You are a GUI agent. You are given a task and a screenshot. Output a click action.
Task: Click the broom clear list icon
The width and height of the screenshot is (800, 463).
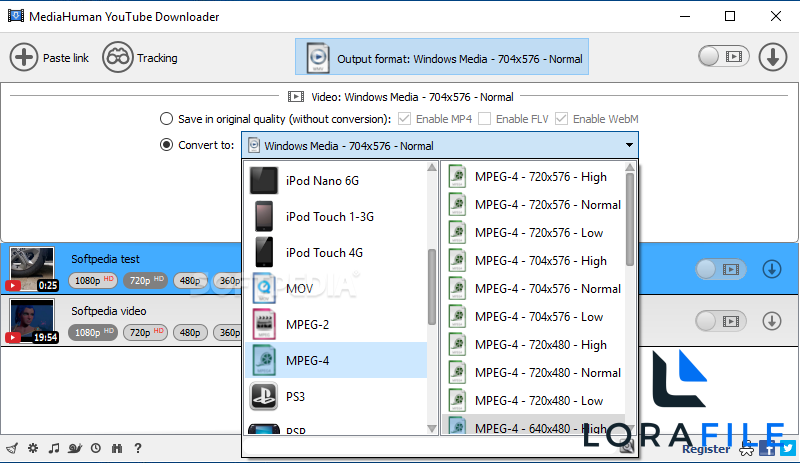[12, 448]
